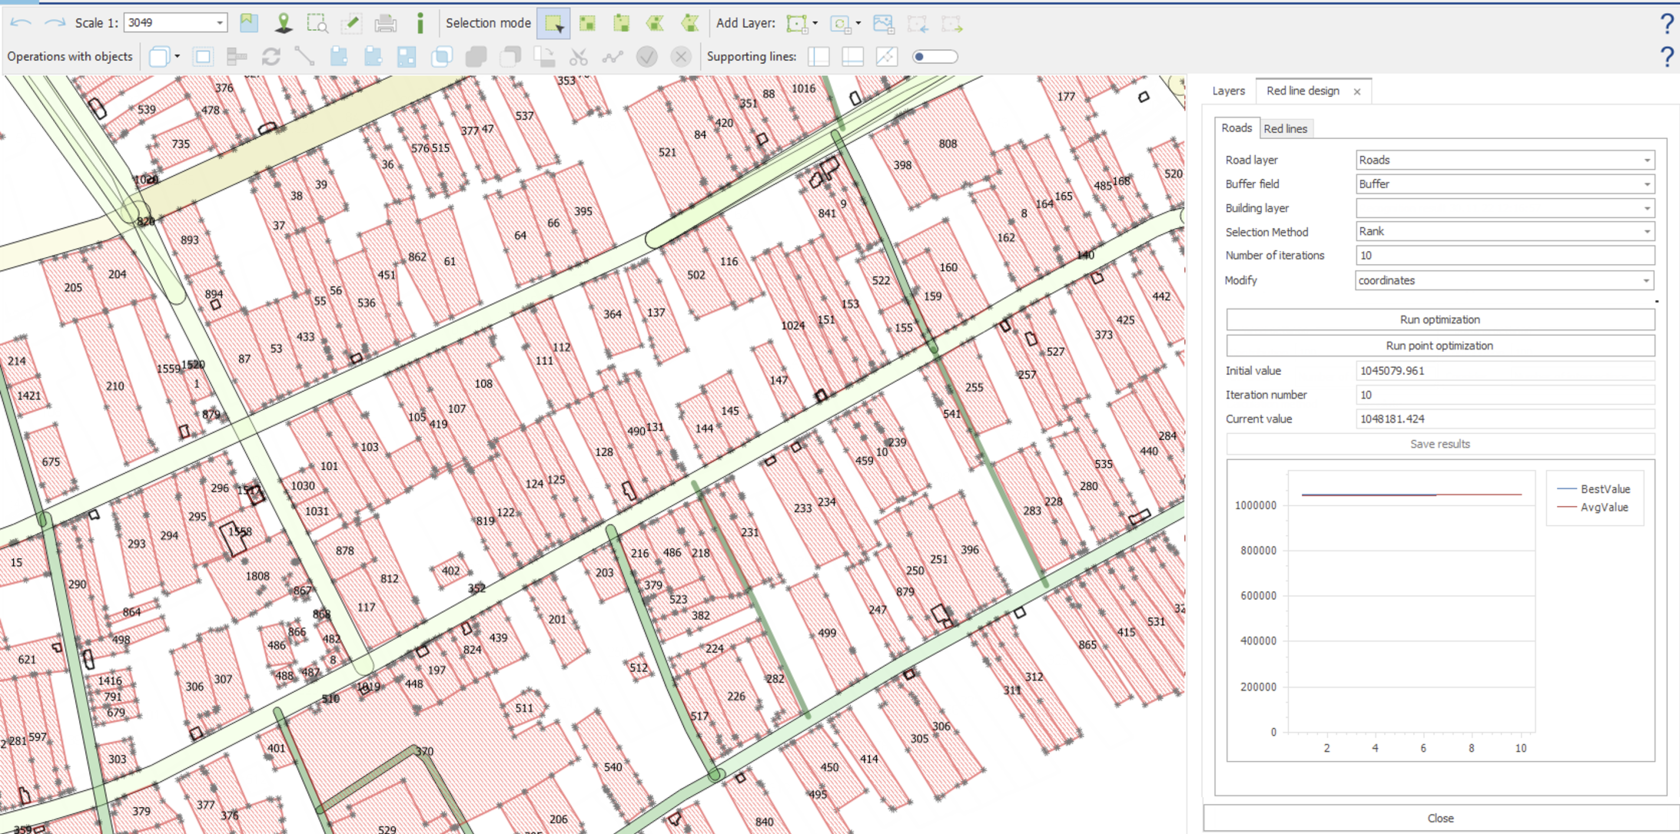
Task: Click the fourth selection mode icon
Action: [x=656, y=22]
